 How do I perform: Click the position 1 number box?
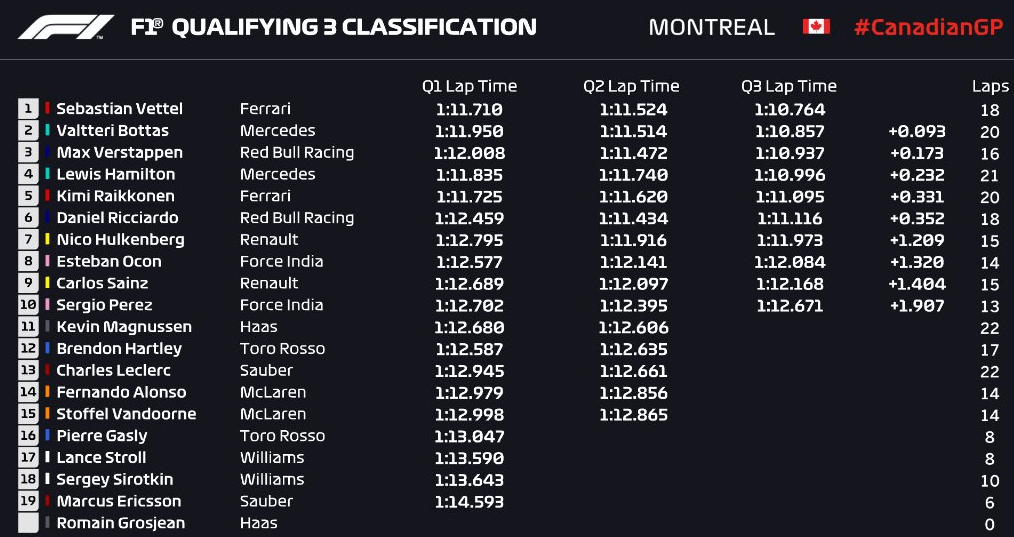[x=28, y=109]
